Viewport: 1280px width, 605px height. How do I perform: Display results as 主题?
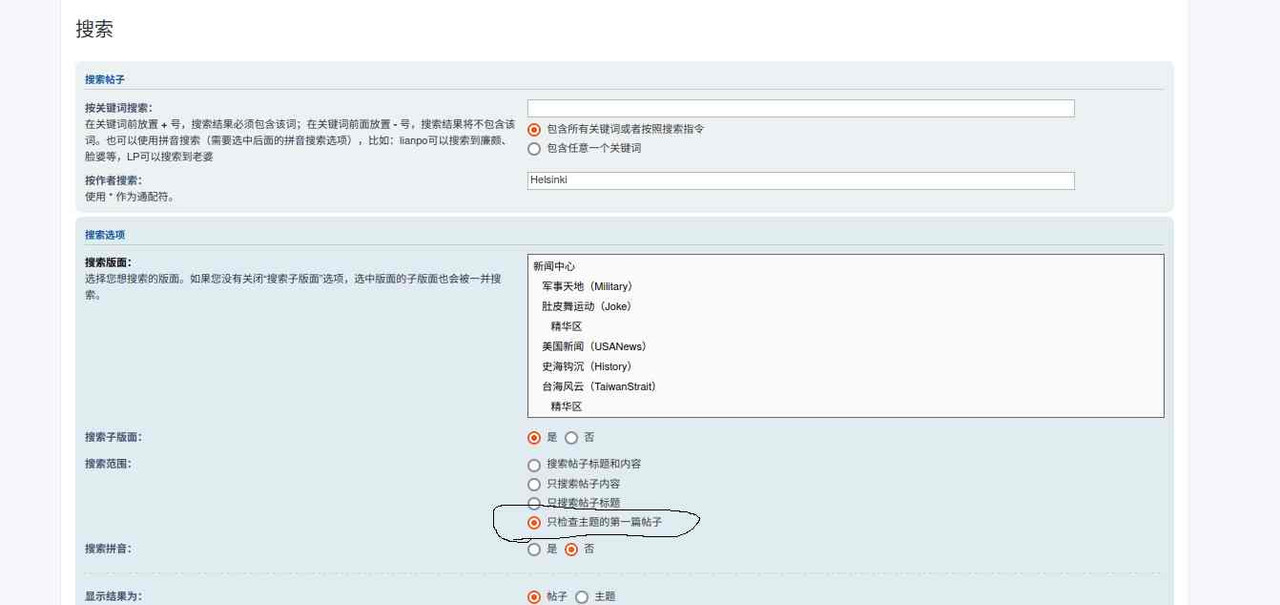[582, 597]
